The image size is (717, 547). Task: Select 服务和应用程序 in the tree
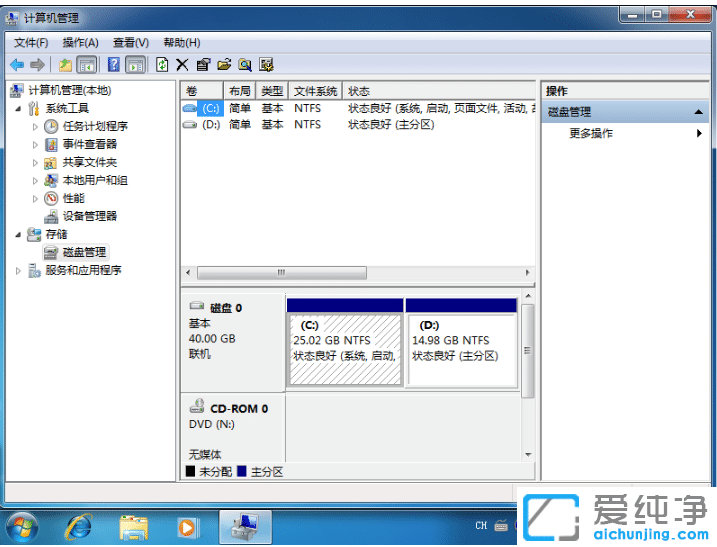(x=83, y=270)
